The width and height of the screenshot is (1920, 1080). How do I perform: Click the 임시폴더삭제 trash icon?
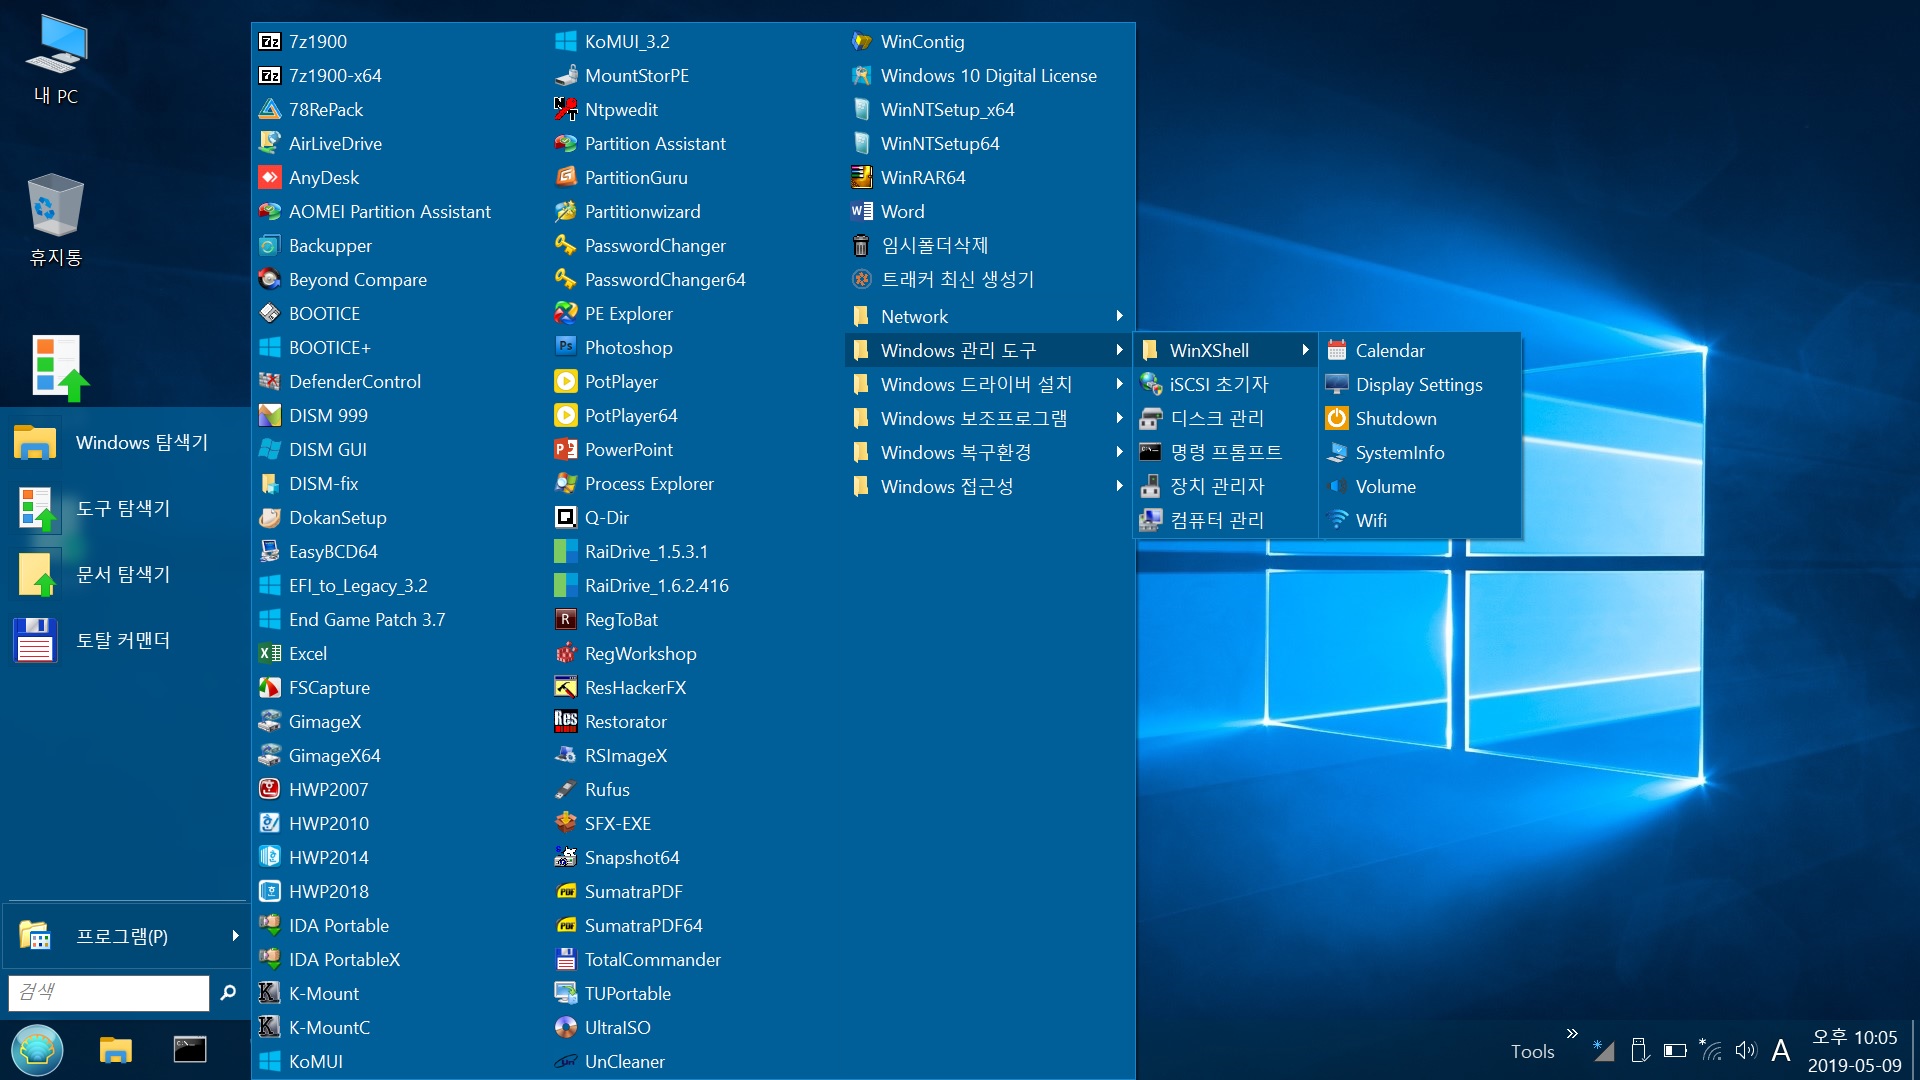pyautogui.click(x=862, y=245)
